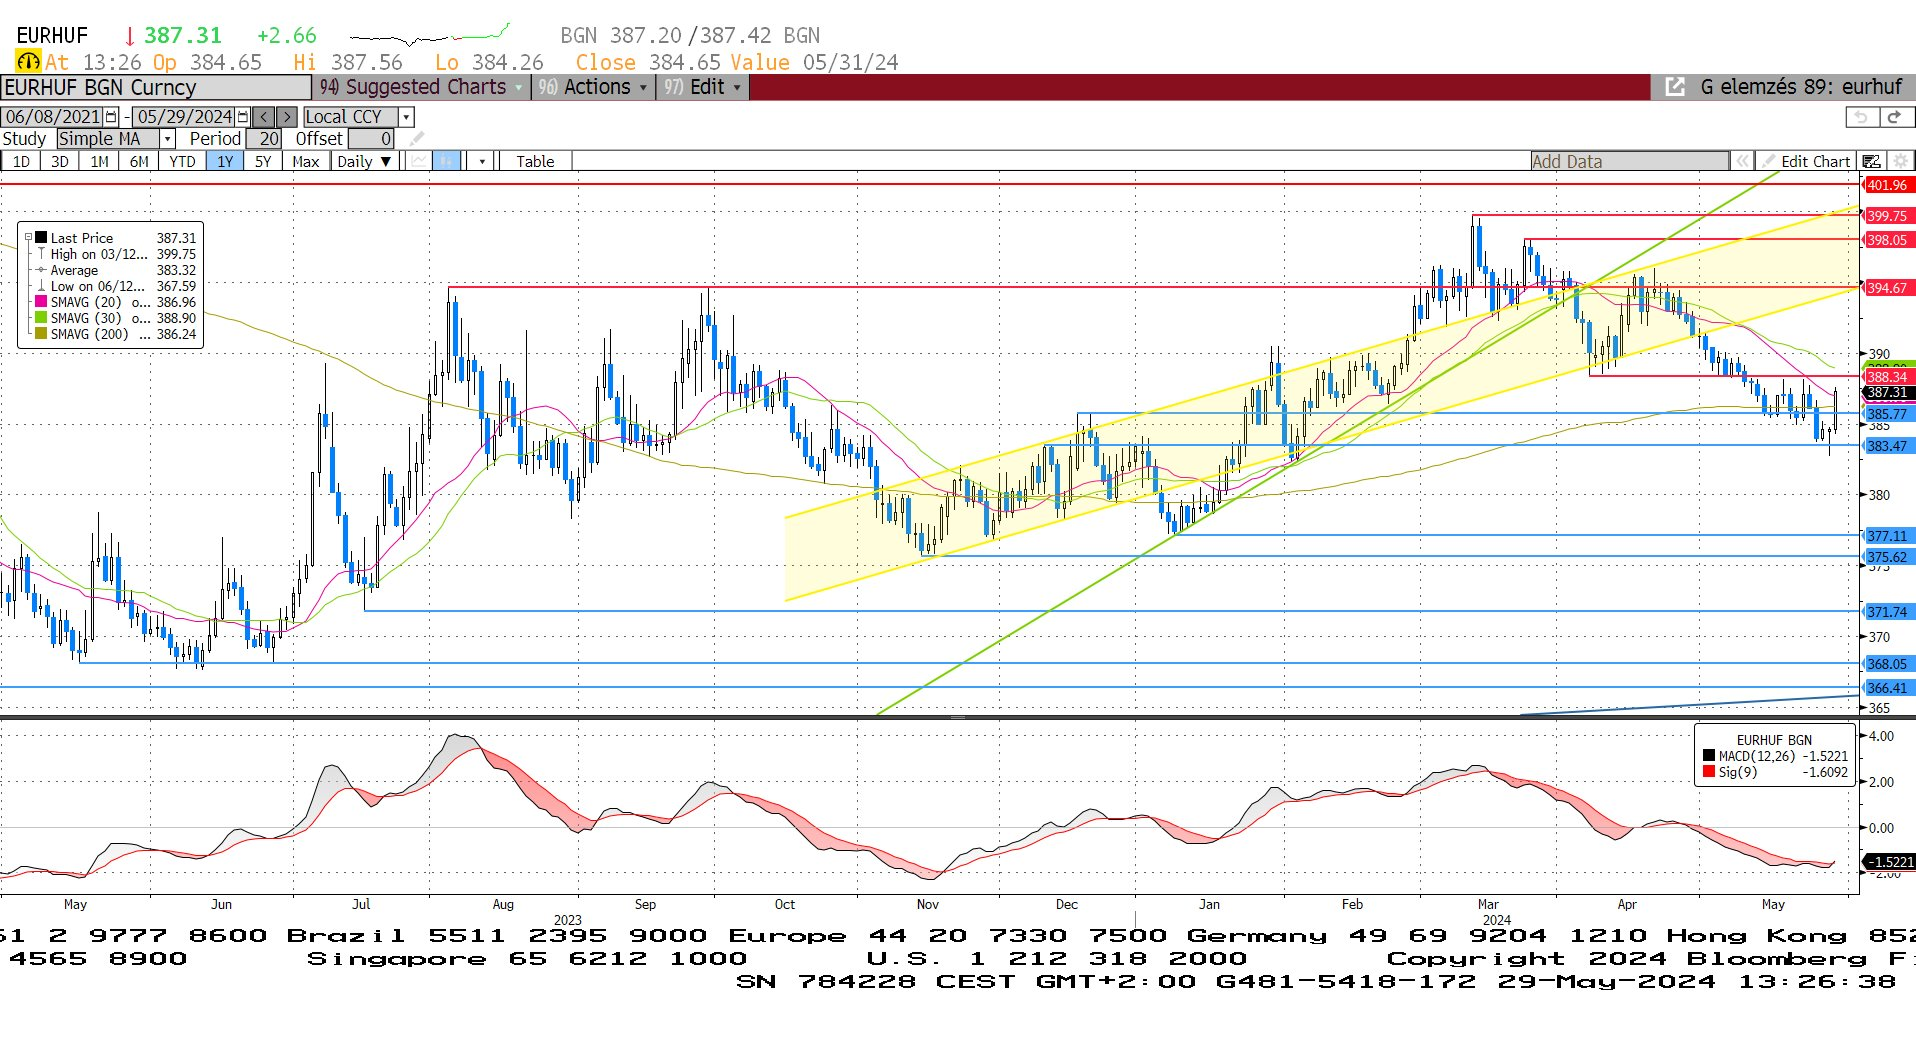The height and width of the screenshot is (1037, 1916).
Task: Click the red Sig(9) legend swatch
Action: [1709, 772]
